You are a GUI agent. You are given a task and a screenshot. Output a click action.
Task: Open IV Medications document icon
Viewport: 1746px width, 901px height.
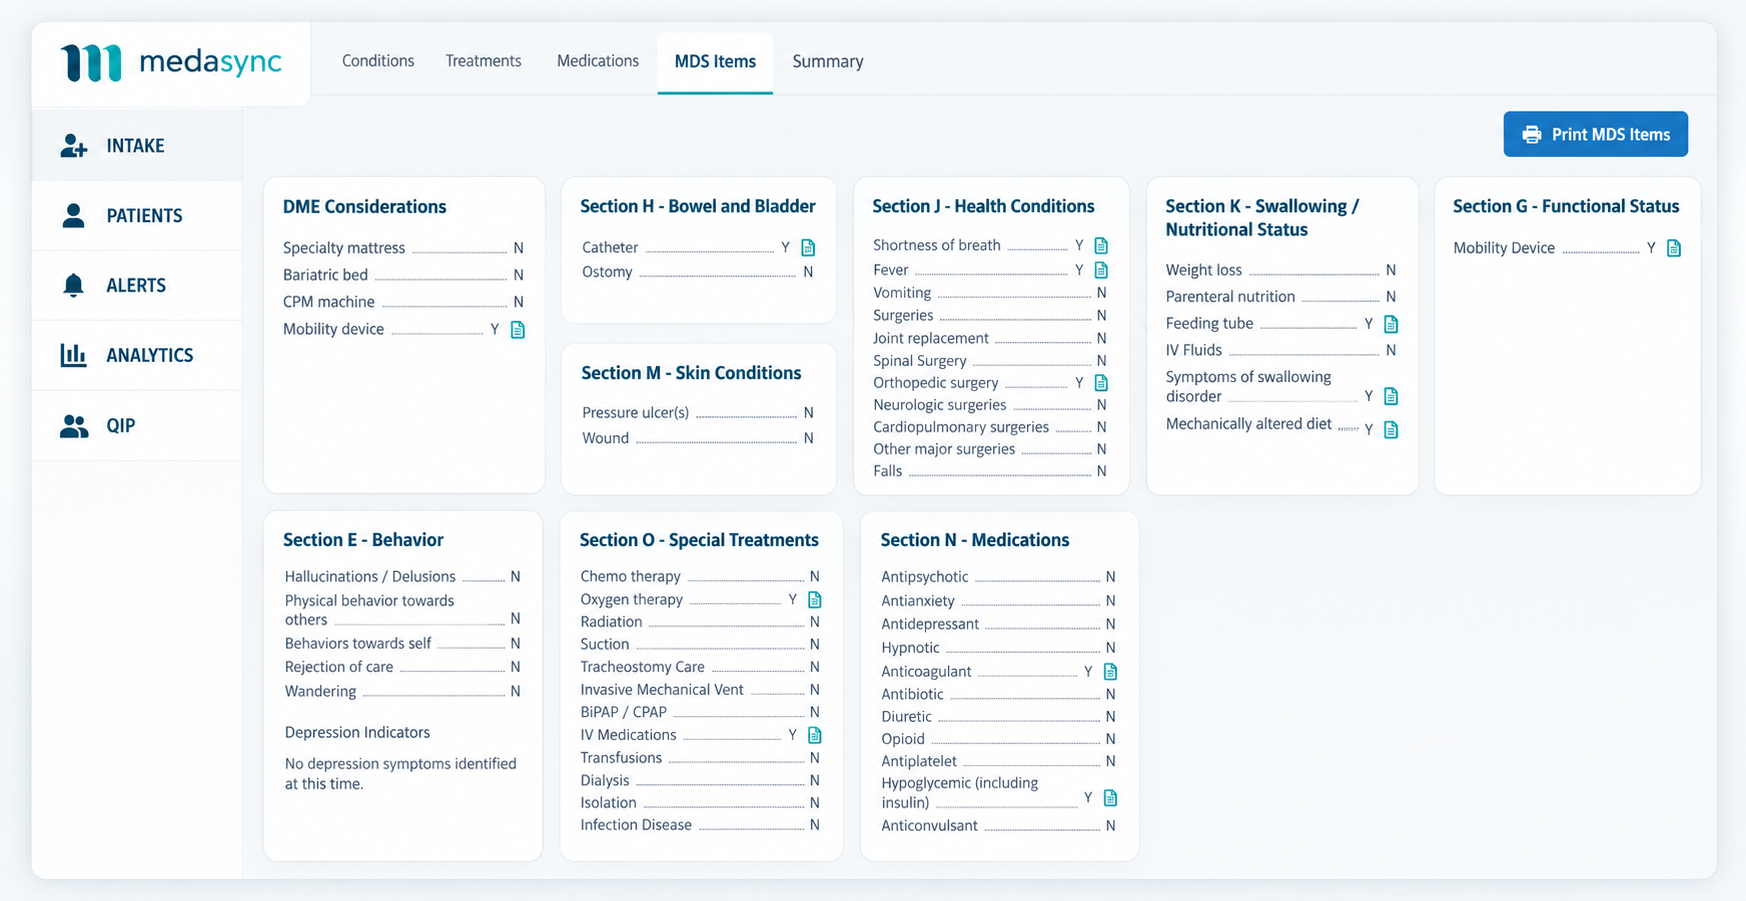815,735
